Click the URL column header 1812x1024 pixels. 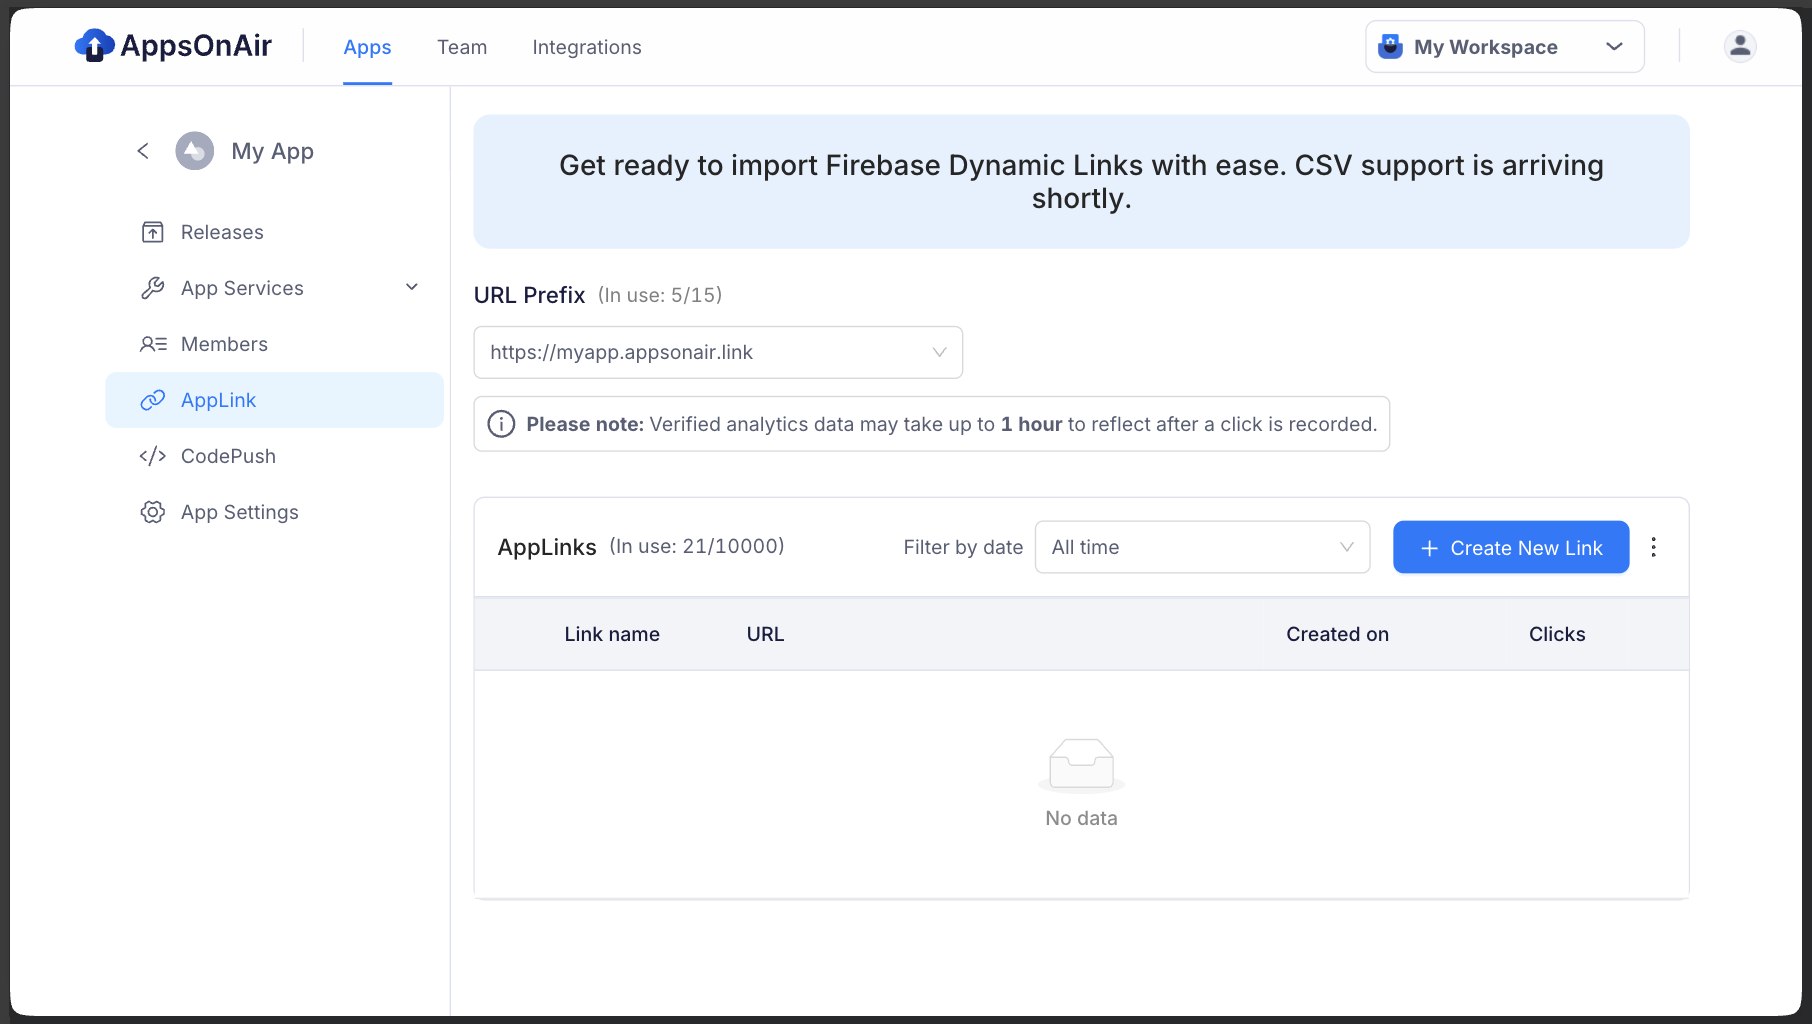pyautogui.click(x=765, y=634)
